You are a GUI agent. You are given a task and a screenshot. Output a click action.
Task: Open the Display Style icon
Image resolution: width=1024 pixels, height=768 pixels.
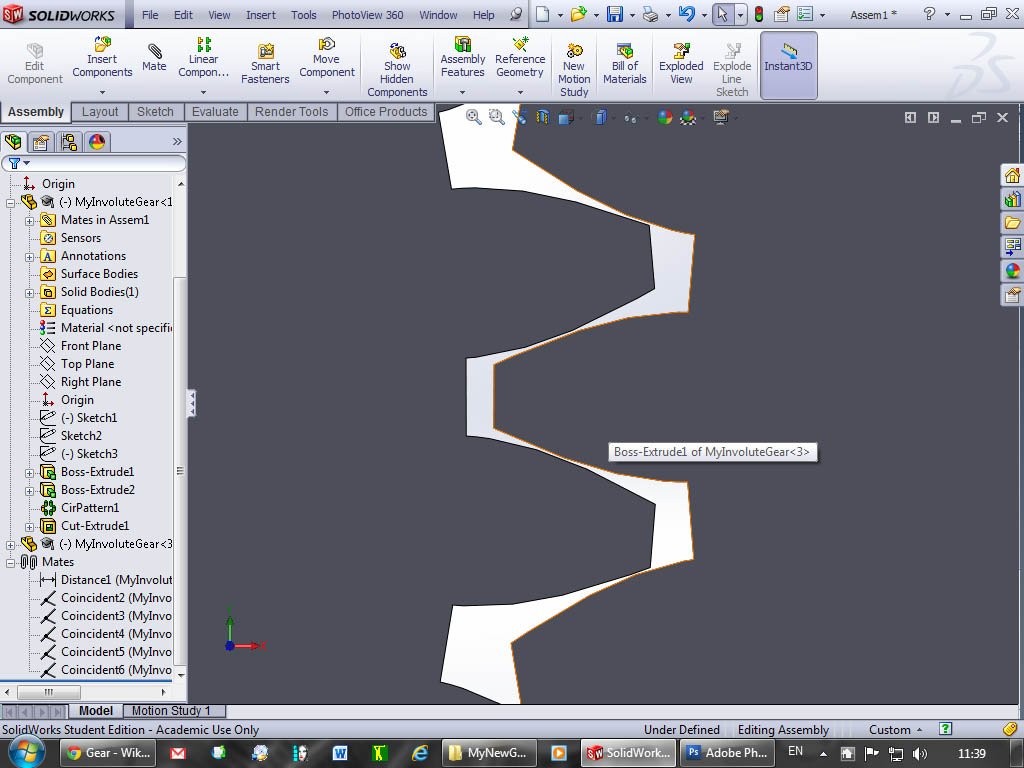pyautogui.click(x=600, y=118)
